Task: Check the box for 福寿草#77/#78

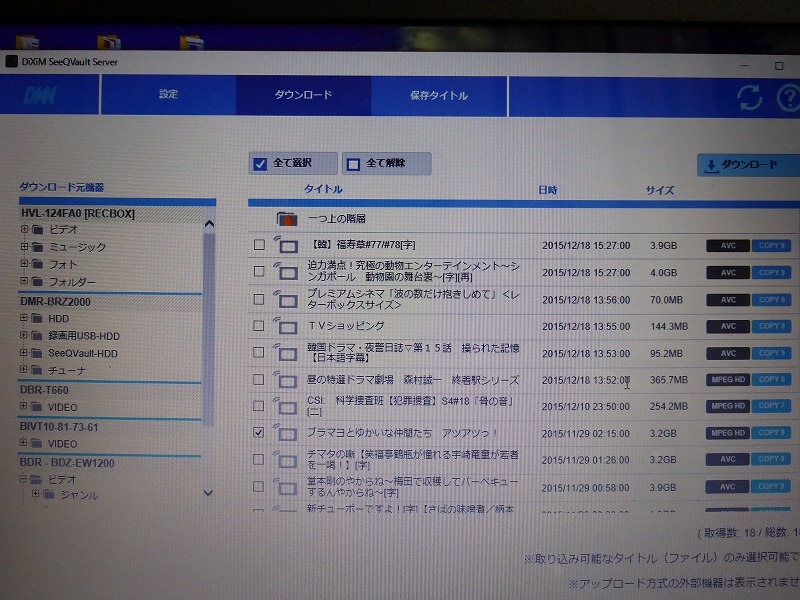Action: pyautogui.click(x=259, y=245)
